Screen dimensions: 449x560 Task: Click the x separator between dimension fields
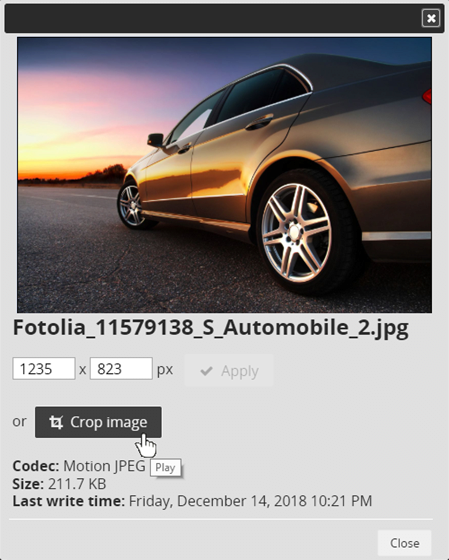[83, 370]
